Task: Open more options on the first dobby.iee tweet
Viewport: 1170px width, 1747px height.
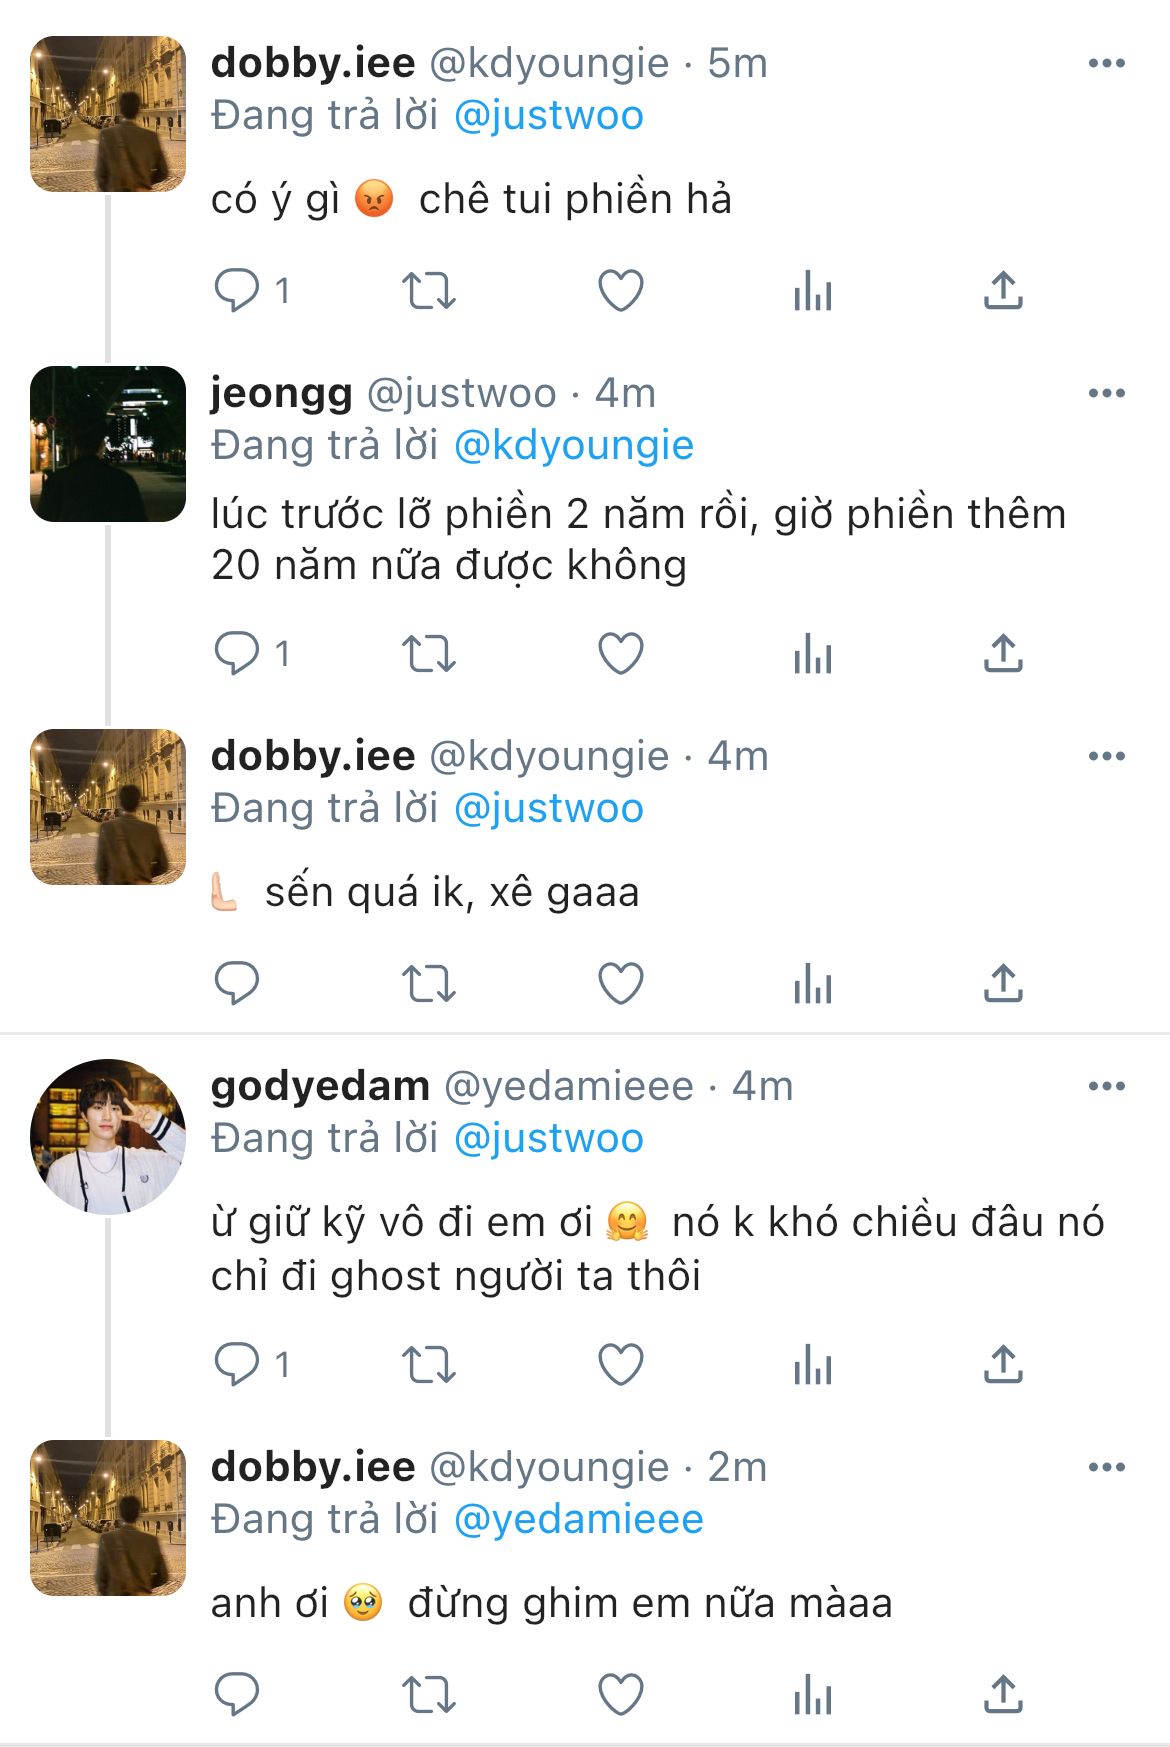Action: pos(1106,63)
